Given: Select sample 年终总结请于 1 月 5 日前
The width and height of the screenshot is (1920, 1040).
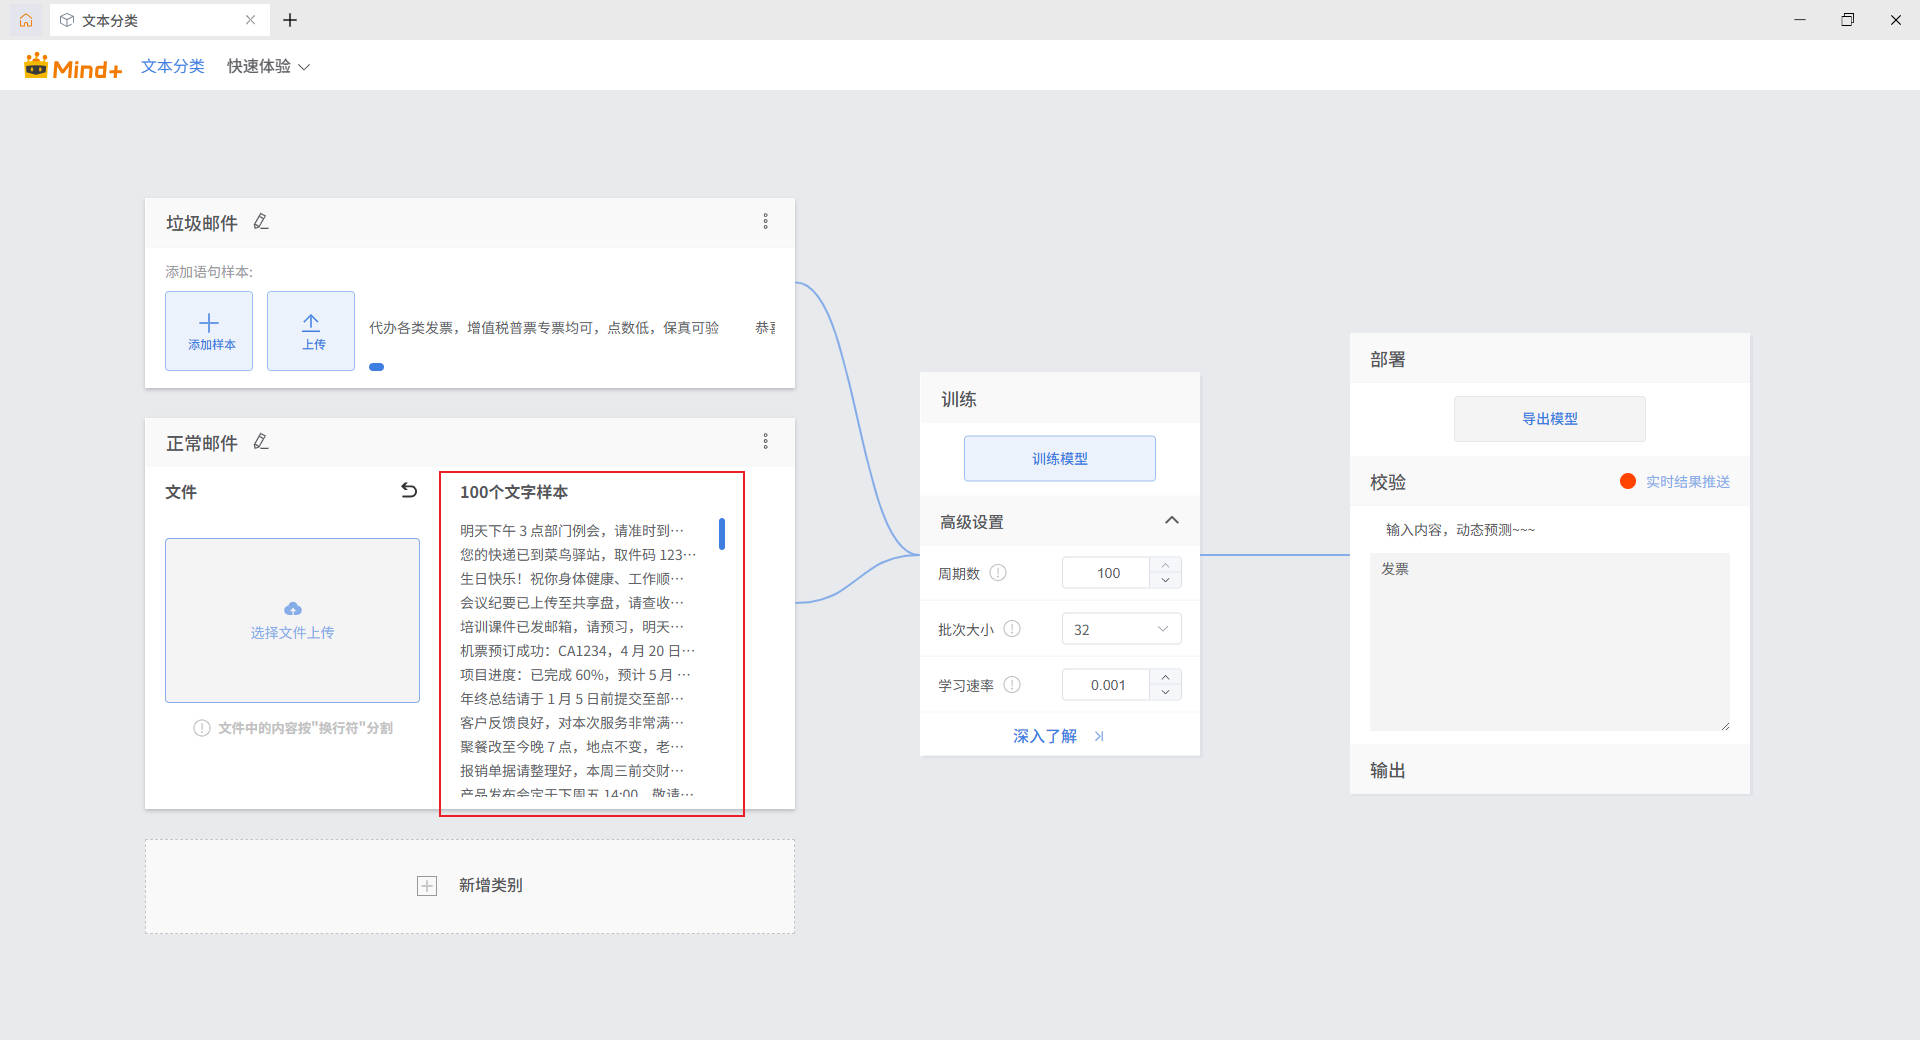Looking at the screenshot, I should [x=572, y=699].
